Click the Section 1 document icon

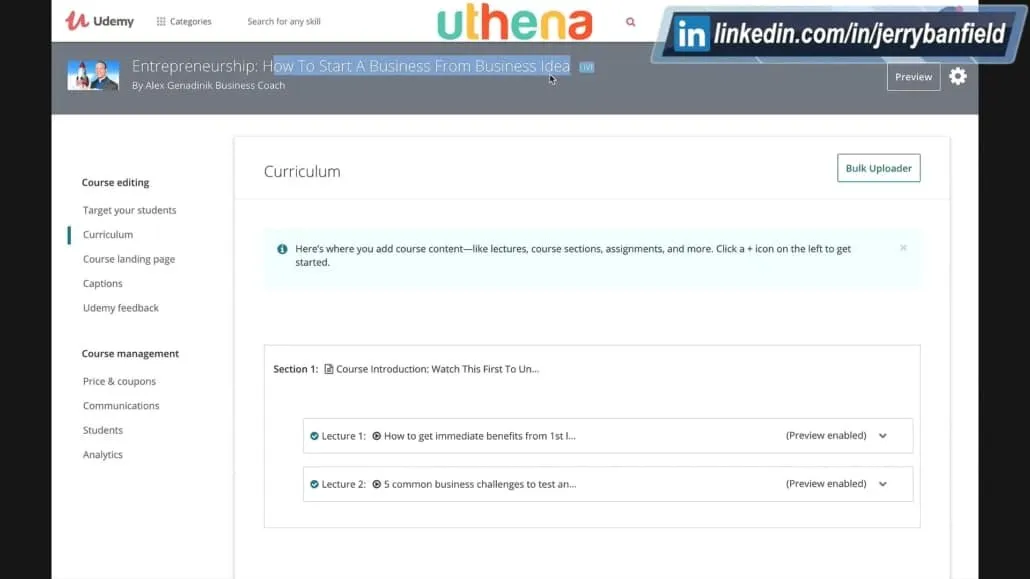pyautogui.click(x=328, y=369)
